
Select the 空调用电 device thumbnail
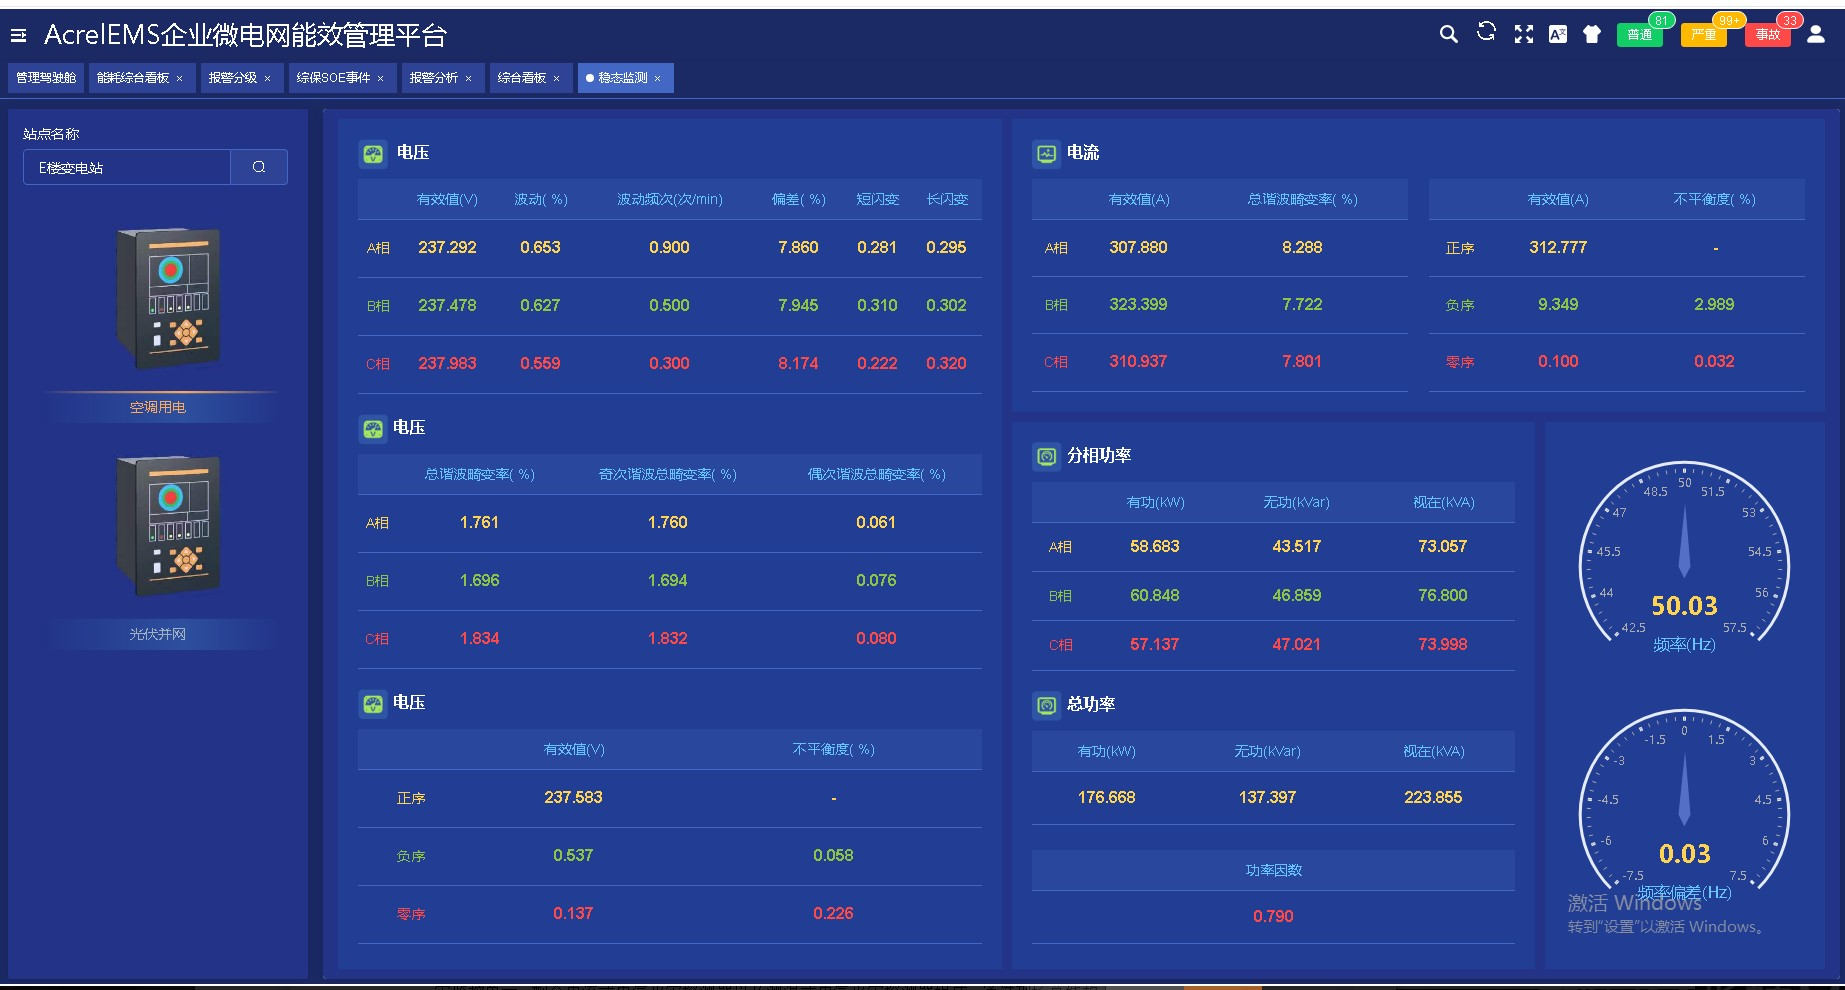tap(168, 298)
